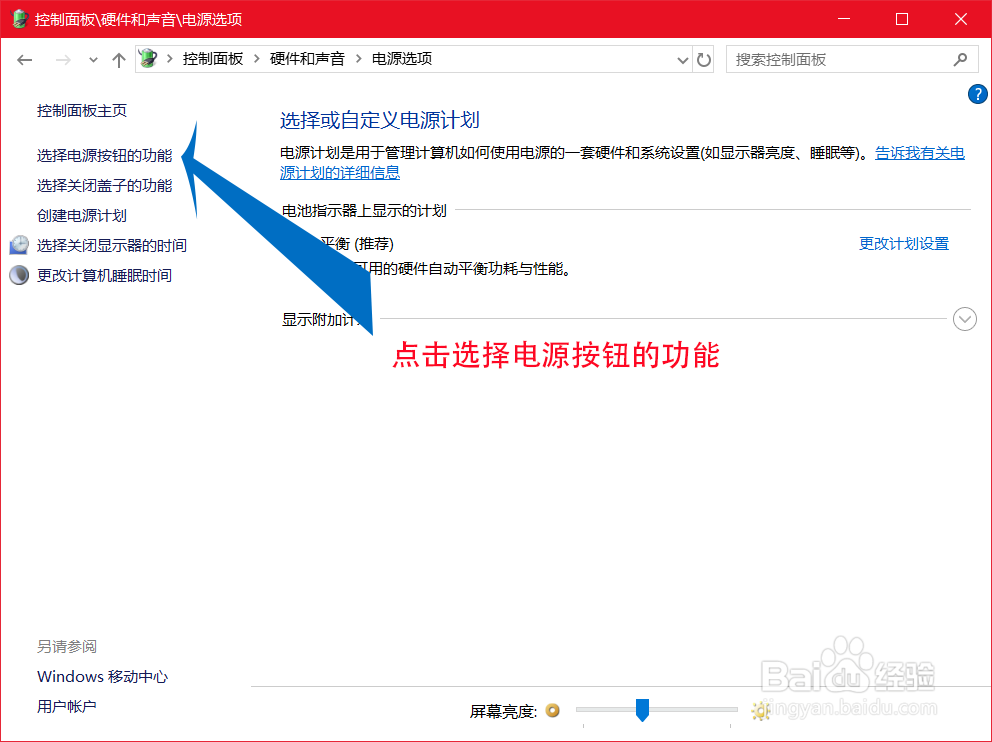Click the blue Help question mark icon

pyautogui.click(x=978, y=94)
